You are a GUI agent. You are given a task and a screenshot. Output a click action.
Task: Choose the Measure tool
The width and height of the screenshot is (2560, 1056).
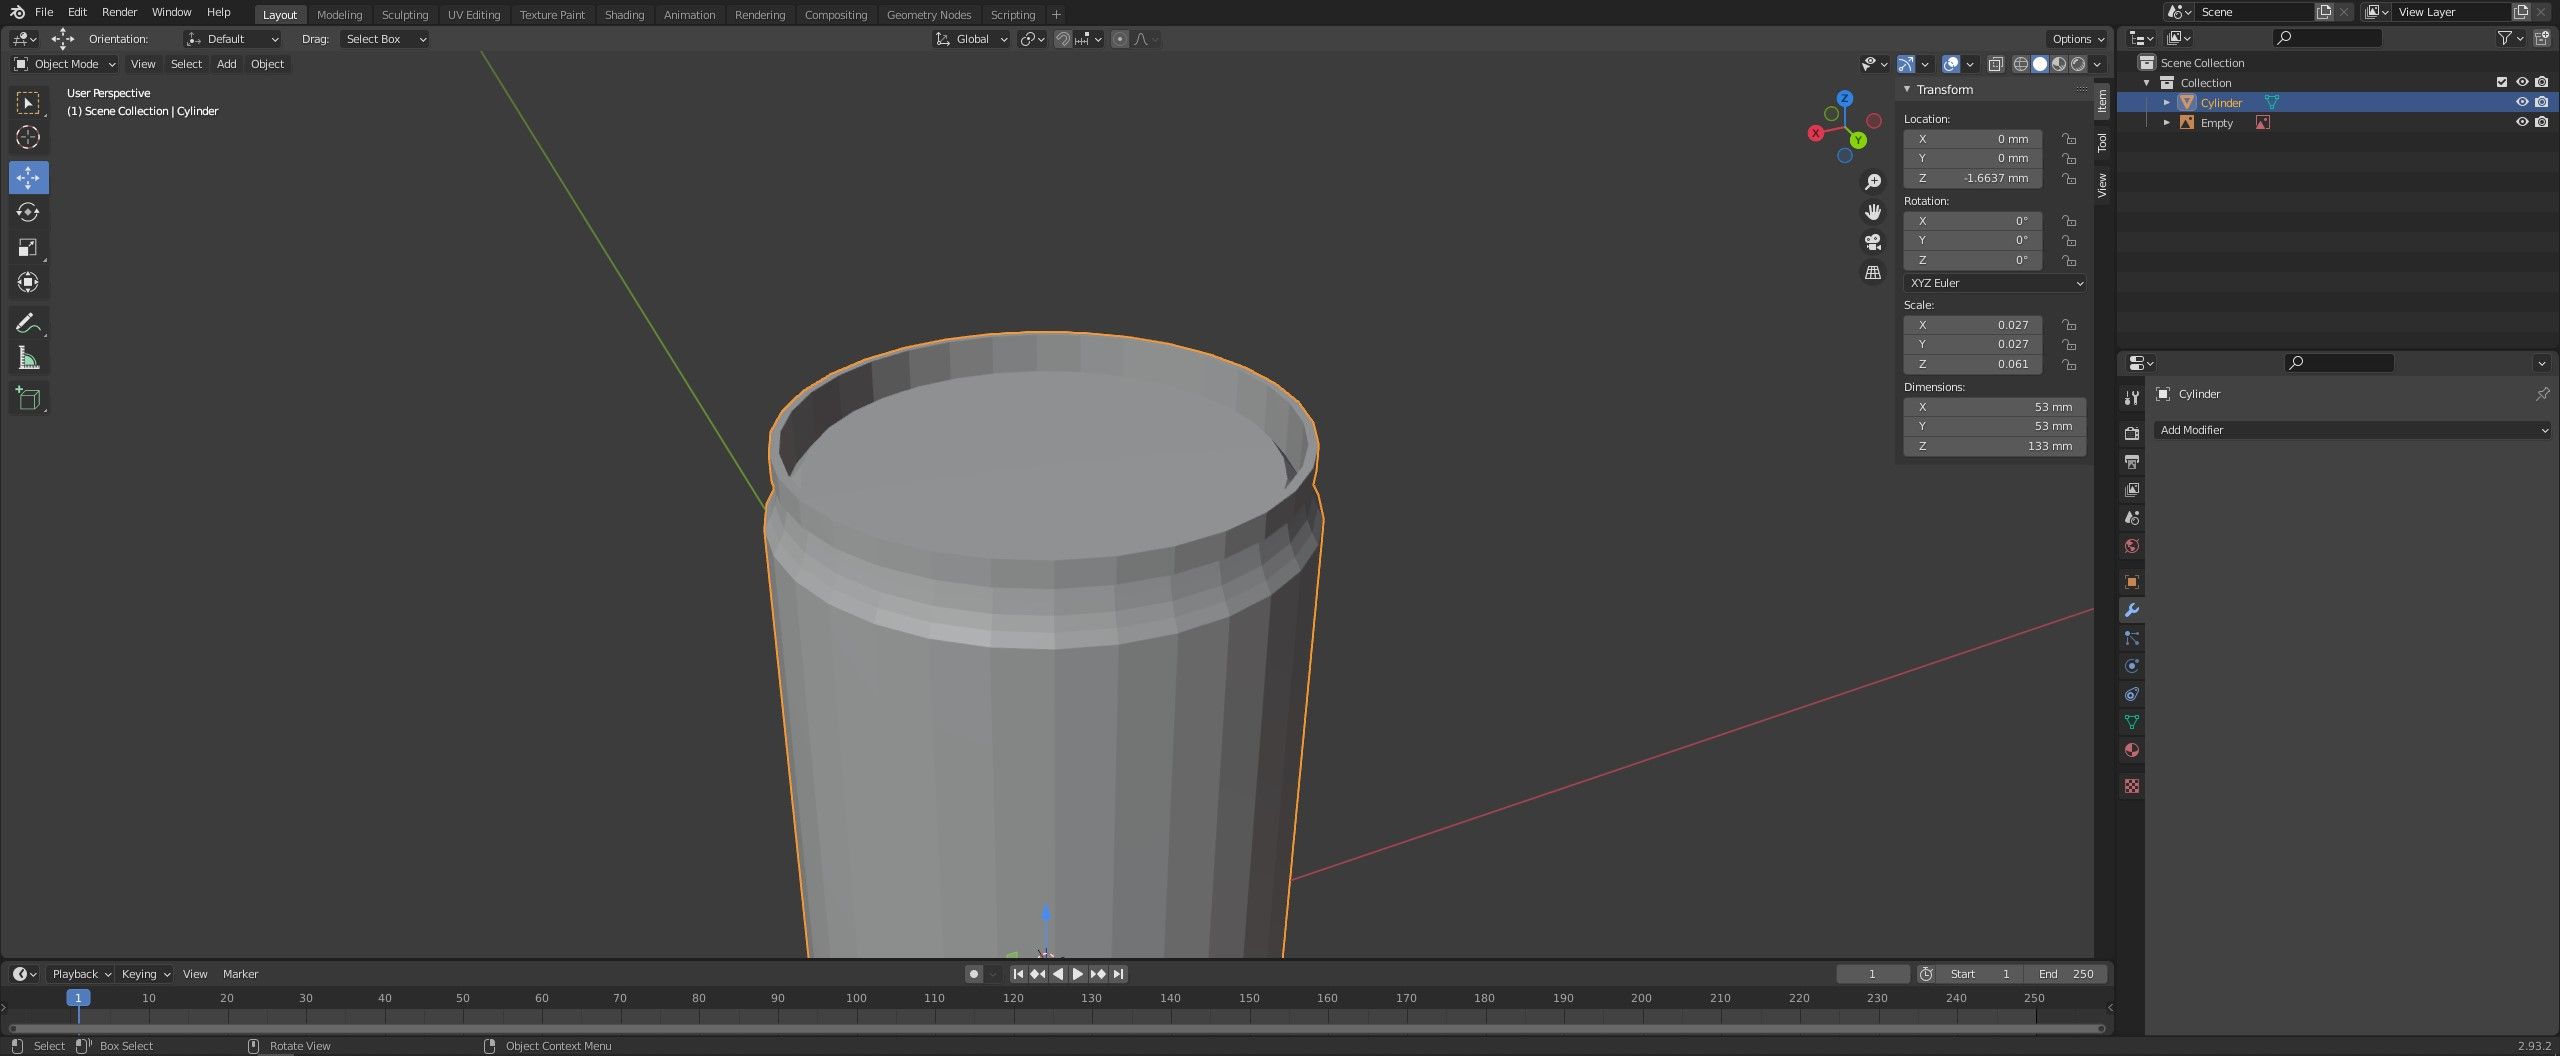[x=28, y=358]
